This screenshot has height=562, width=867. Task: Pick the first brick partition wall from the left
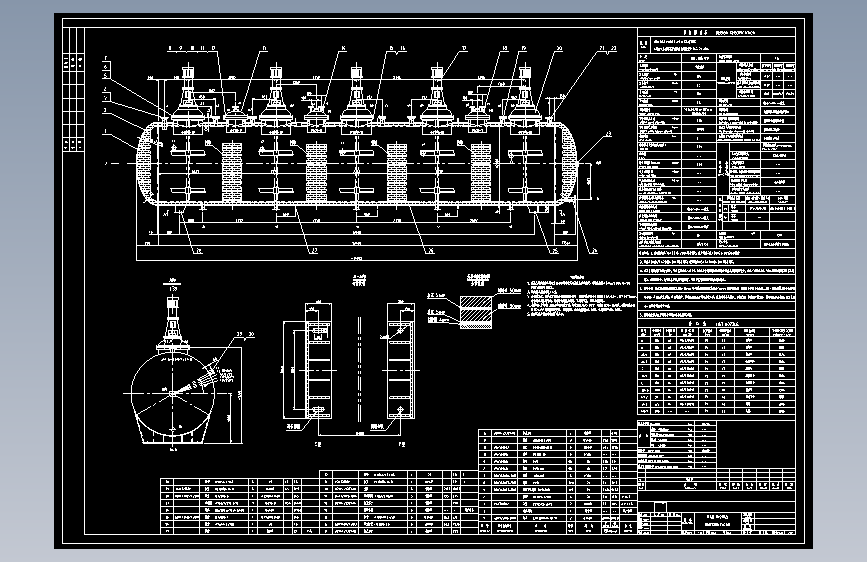[232, 172]
